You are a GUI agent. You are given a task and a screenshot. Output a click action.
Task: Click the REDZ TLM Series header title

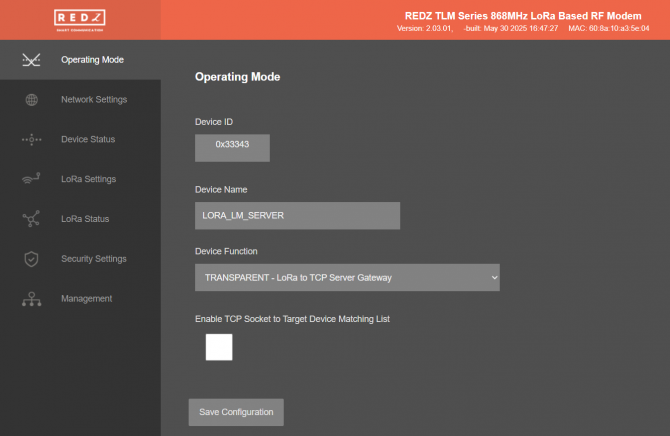(x=523, y=16)
